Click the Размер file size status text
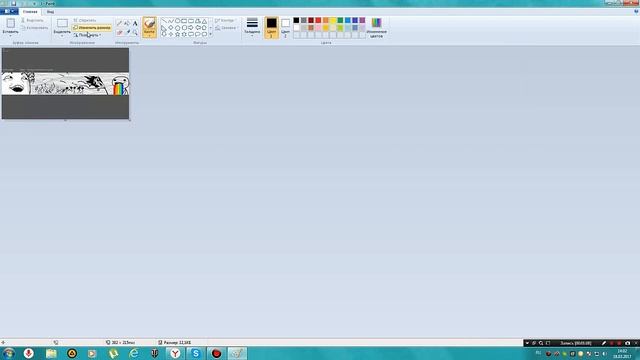The width and height of the screenshot is (640, 360). point(177,342)
